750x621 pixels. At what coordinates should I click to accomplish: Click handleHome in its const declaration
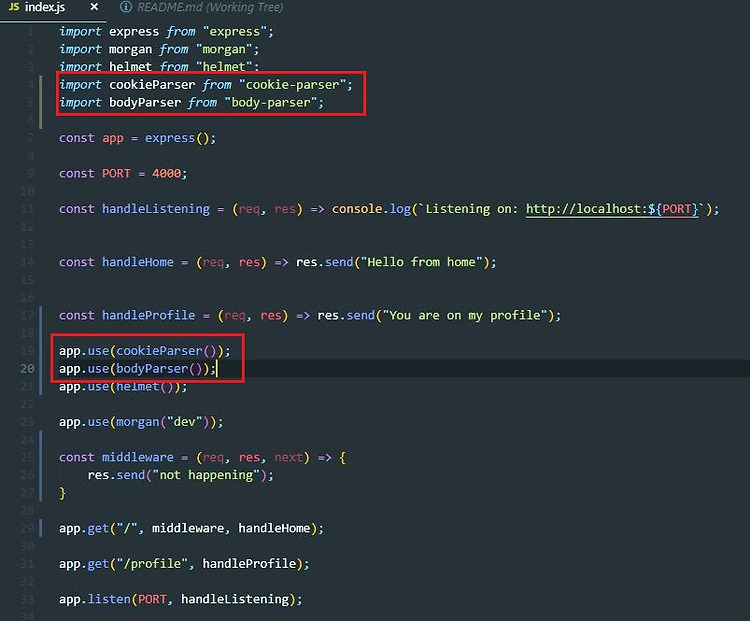click(138, 262)
